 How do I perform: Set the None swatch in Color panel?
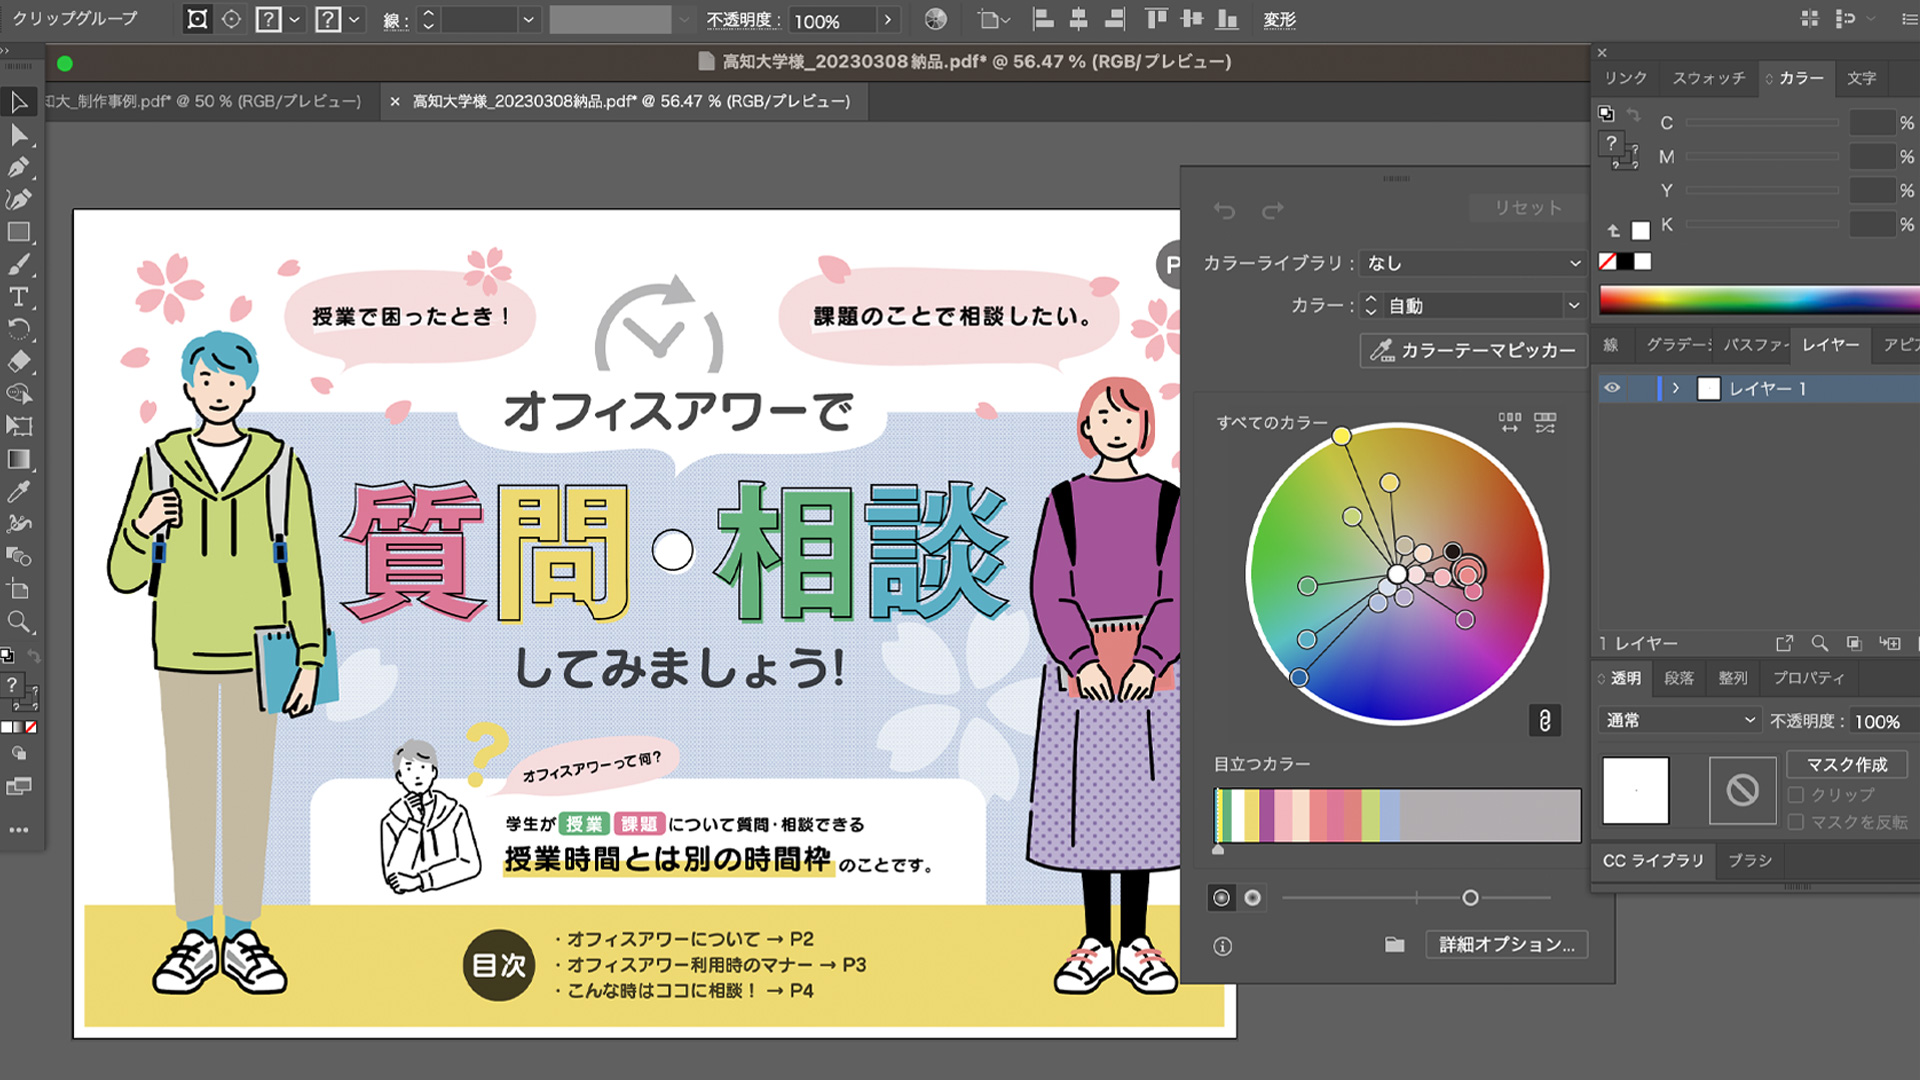click(x=1607, y=261)
